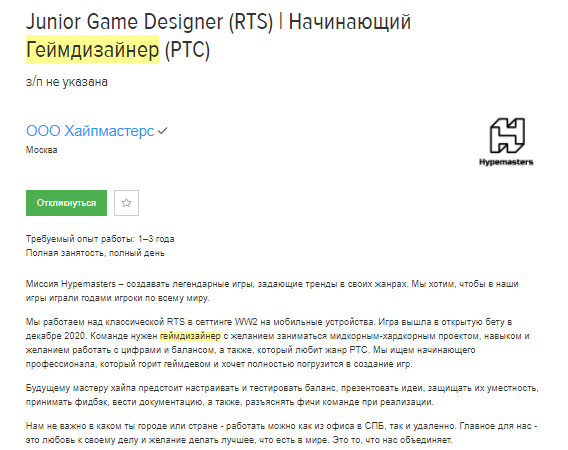Open the ООО Хайпмастерс company link
This screenshot has width=568, height=450.
click(90, 131)
